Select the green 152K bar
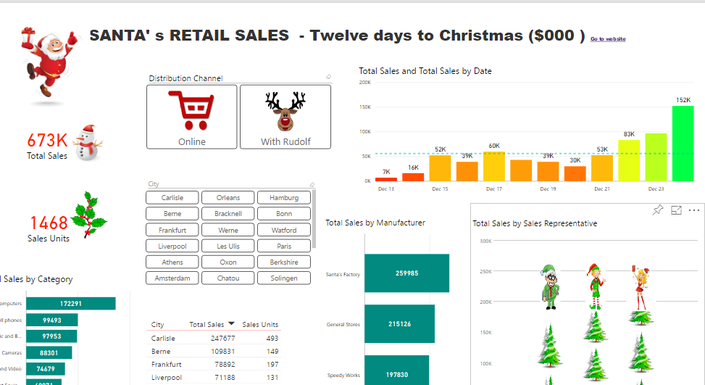This screenshot has width=705, height=385. 683,143
